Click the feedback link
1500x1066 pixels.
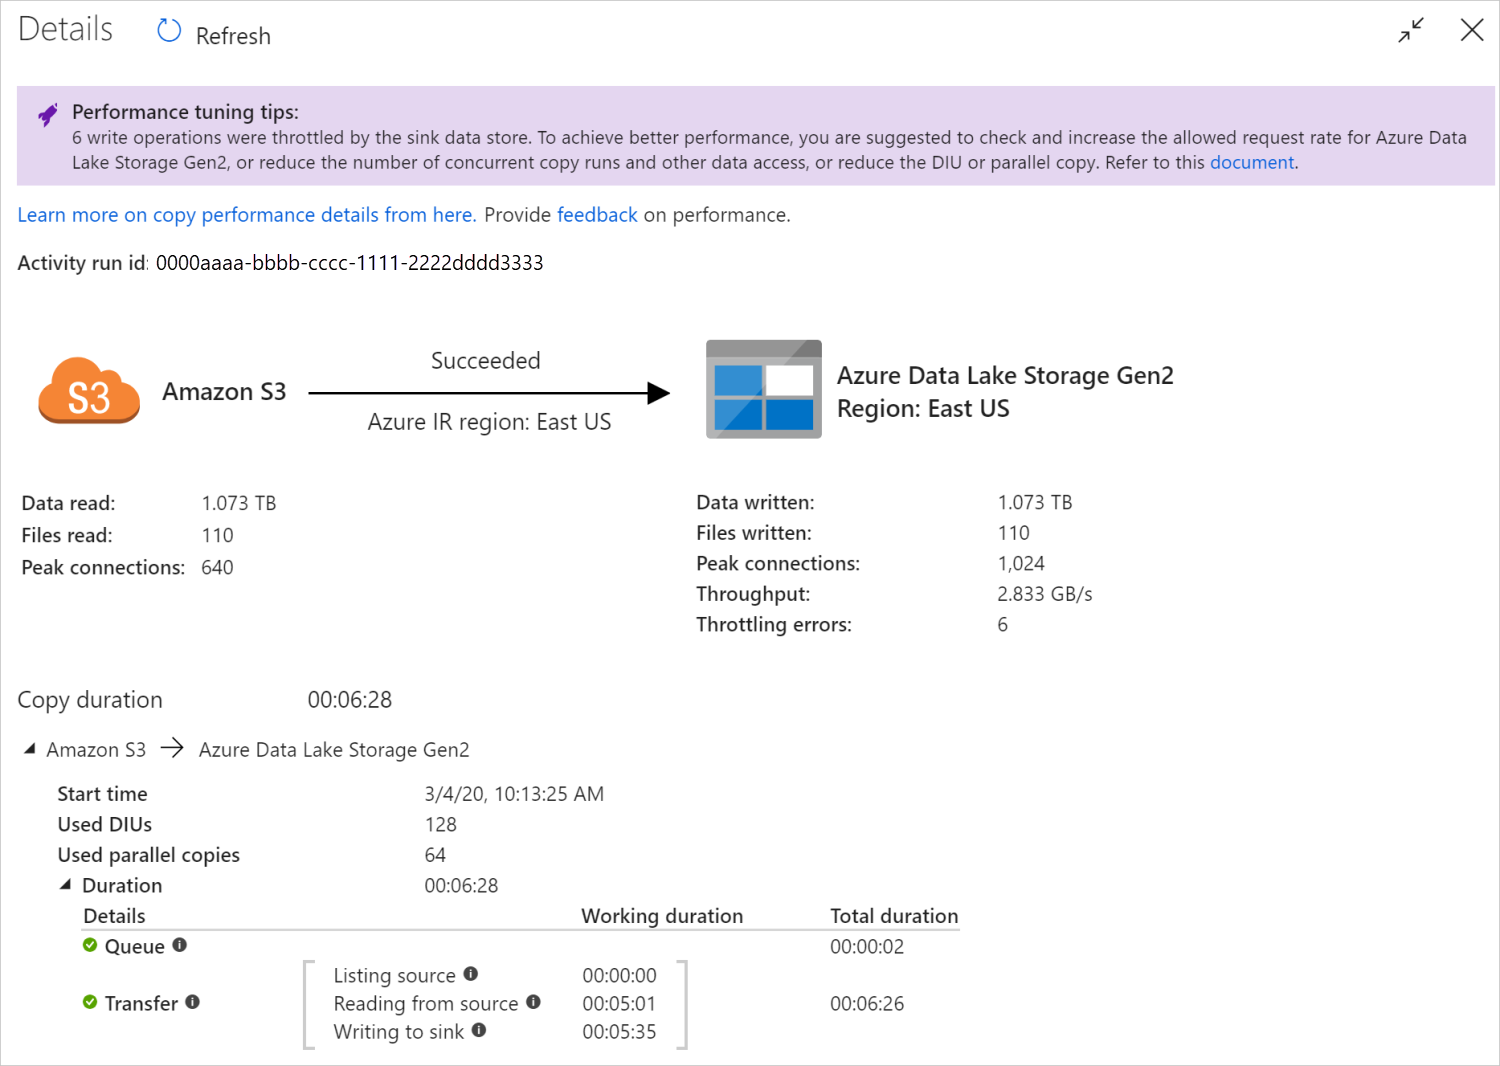[597, 214]
